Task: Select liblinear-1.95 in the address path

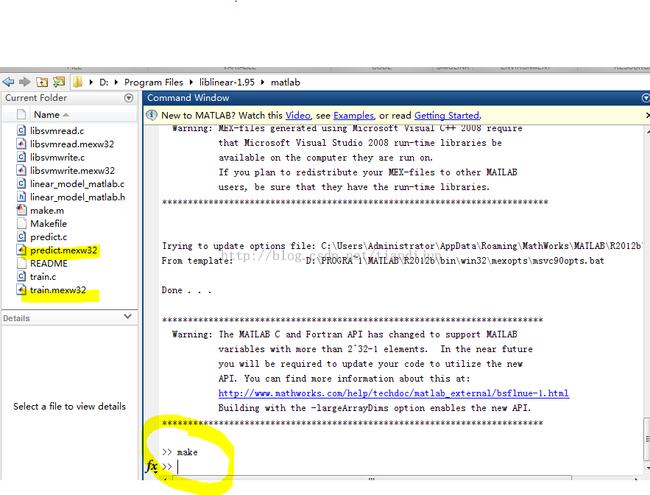Action: [227, 82]
